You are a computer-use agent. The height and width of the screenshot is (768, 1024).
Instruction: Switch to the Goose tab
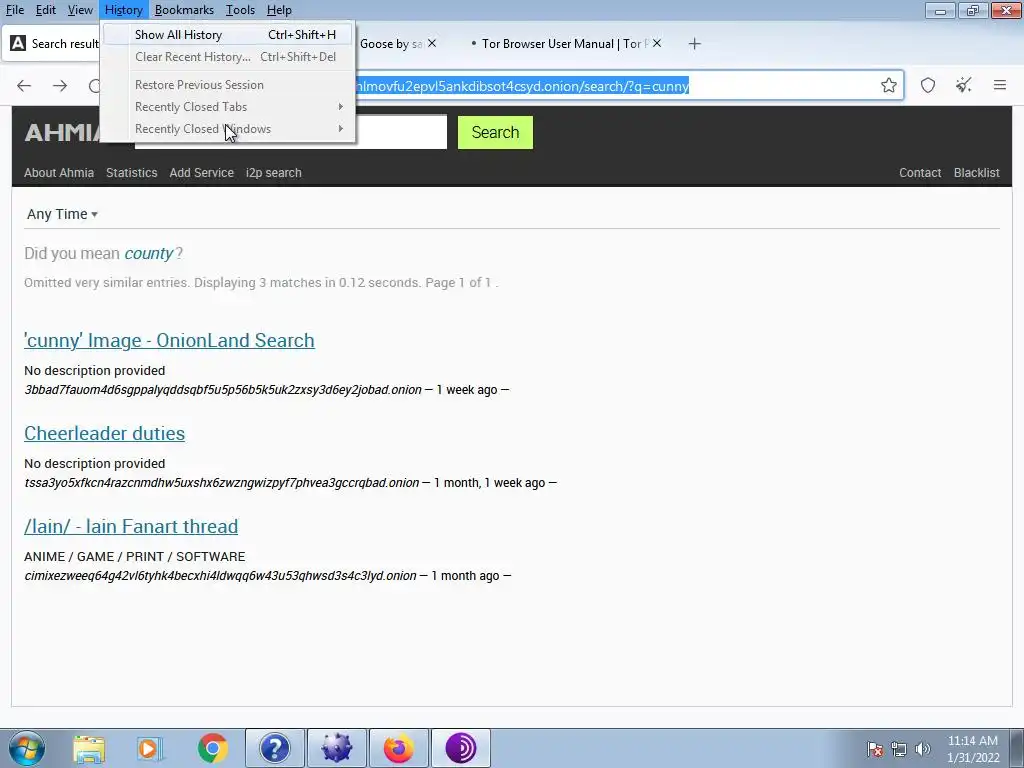coord(392,44)
